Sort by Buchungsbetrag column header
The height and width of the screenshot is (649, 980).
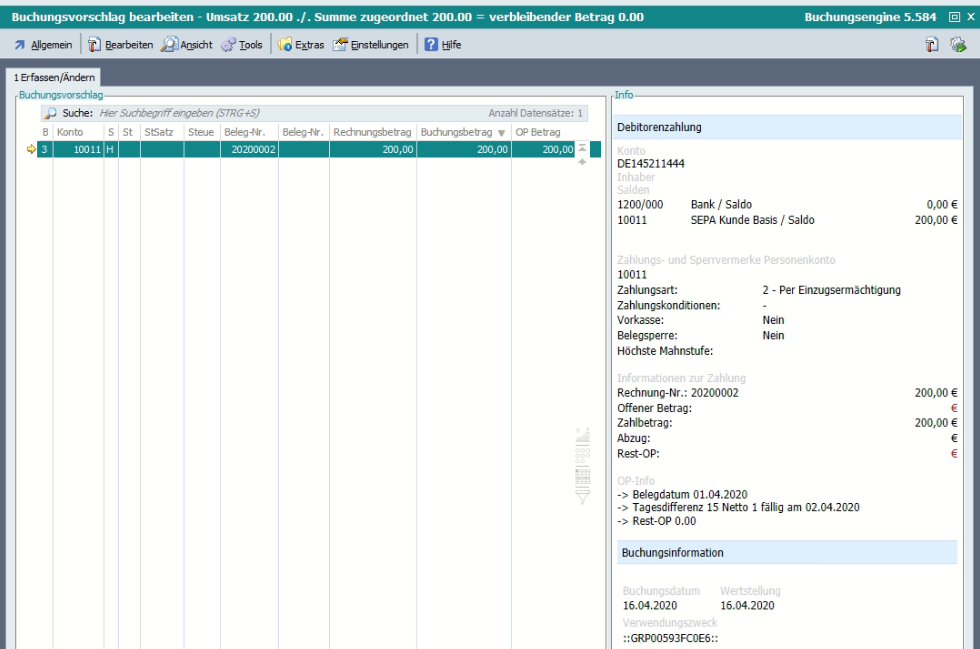[456, 132]
